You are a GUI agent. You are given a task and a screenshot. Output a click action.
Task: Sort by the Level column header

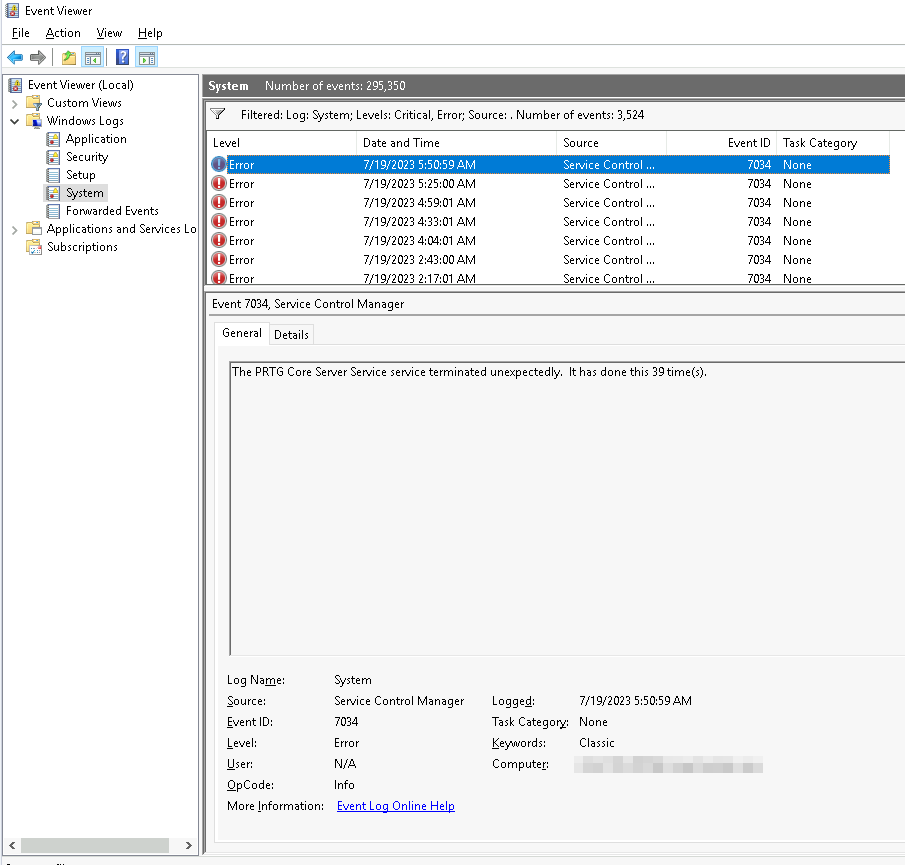(x=282, y=143)
